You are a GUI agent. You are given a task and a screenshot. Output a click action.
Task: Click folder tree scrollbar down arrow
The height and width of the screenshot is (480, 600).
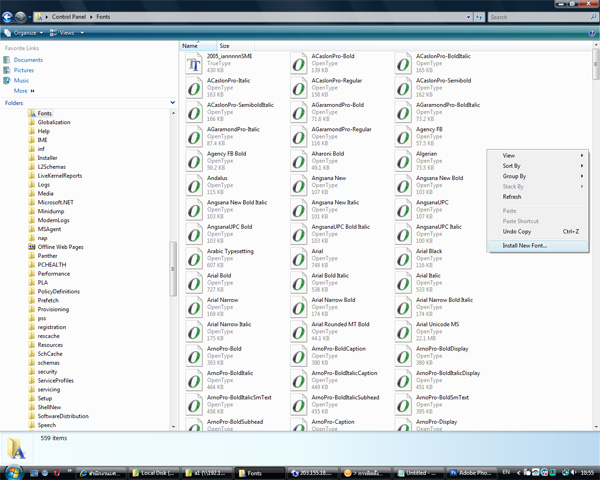pyautogui.click(x=173, y=426)
